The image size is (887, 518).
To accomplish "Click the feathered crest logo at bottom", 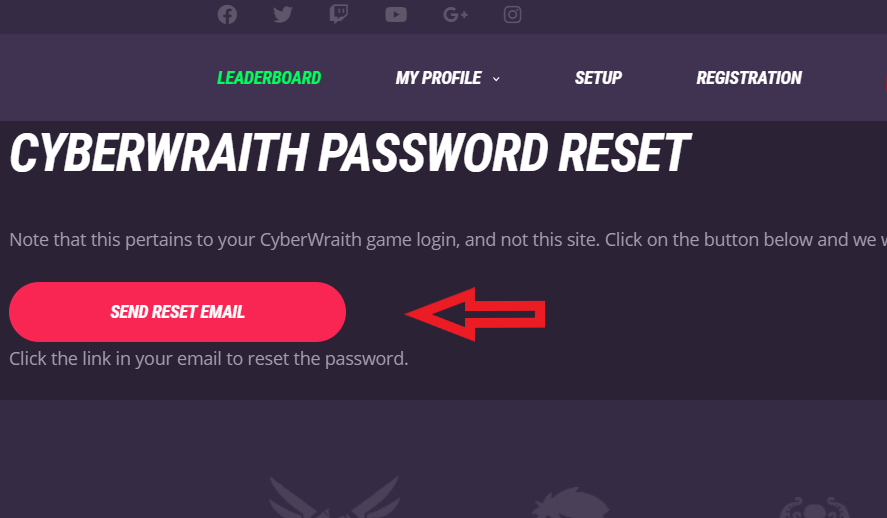I will [x=572, y=503].
